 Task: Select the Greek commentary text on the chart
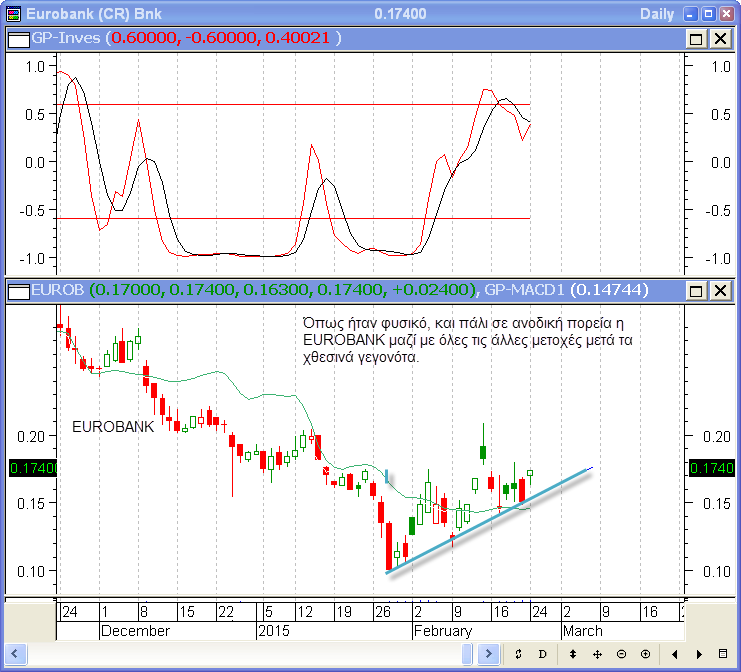pos(467,340)
